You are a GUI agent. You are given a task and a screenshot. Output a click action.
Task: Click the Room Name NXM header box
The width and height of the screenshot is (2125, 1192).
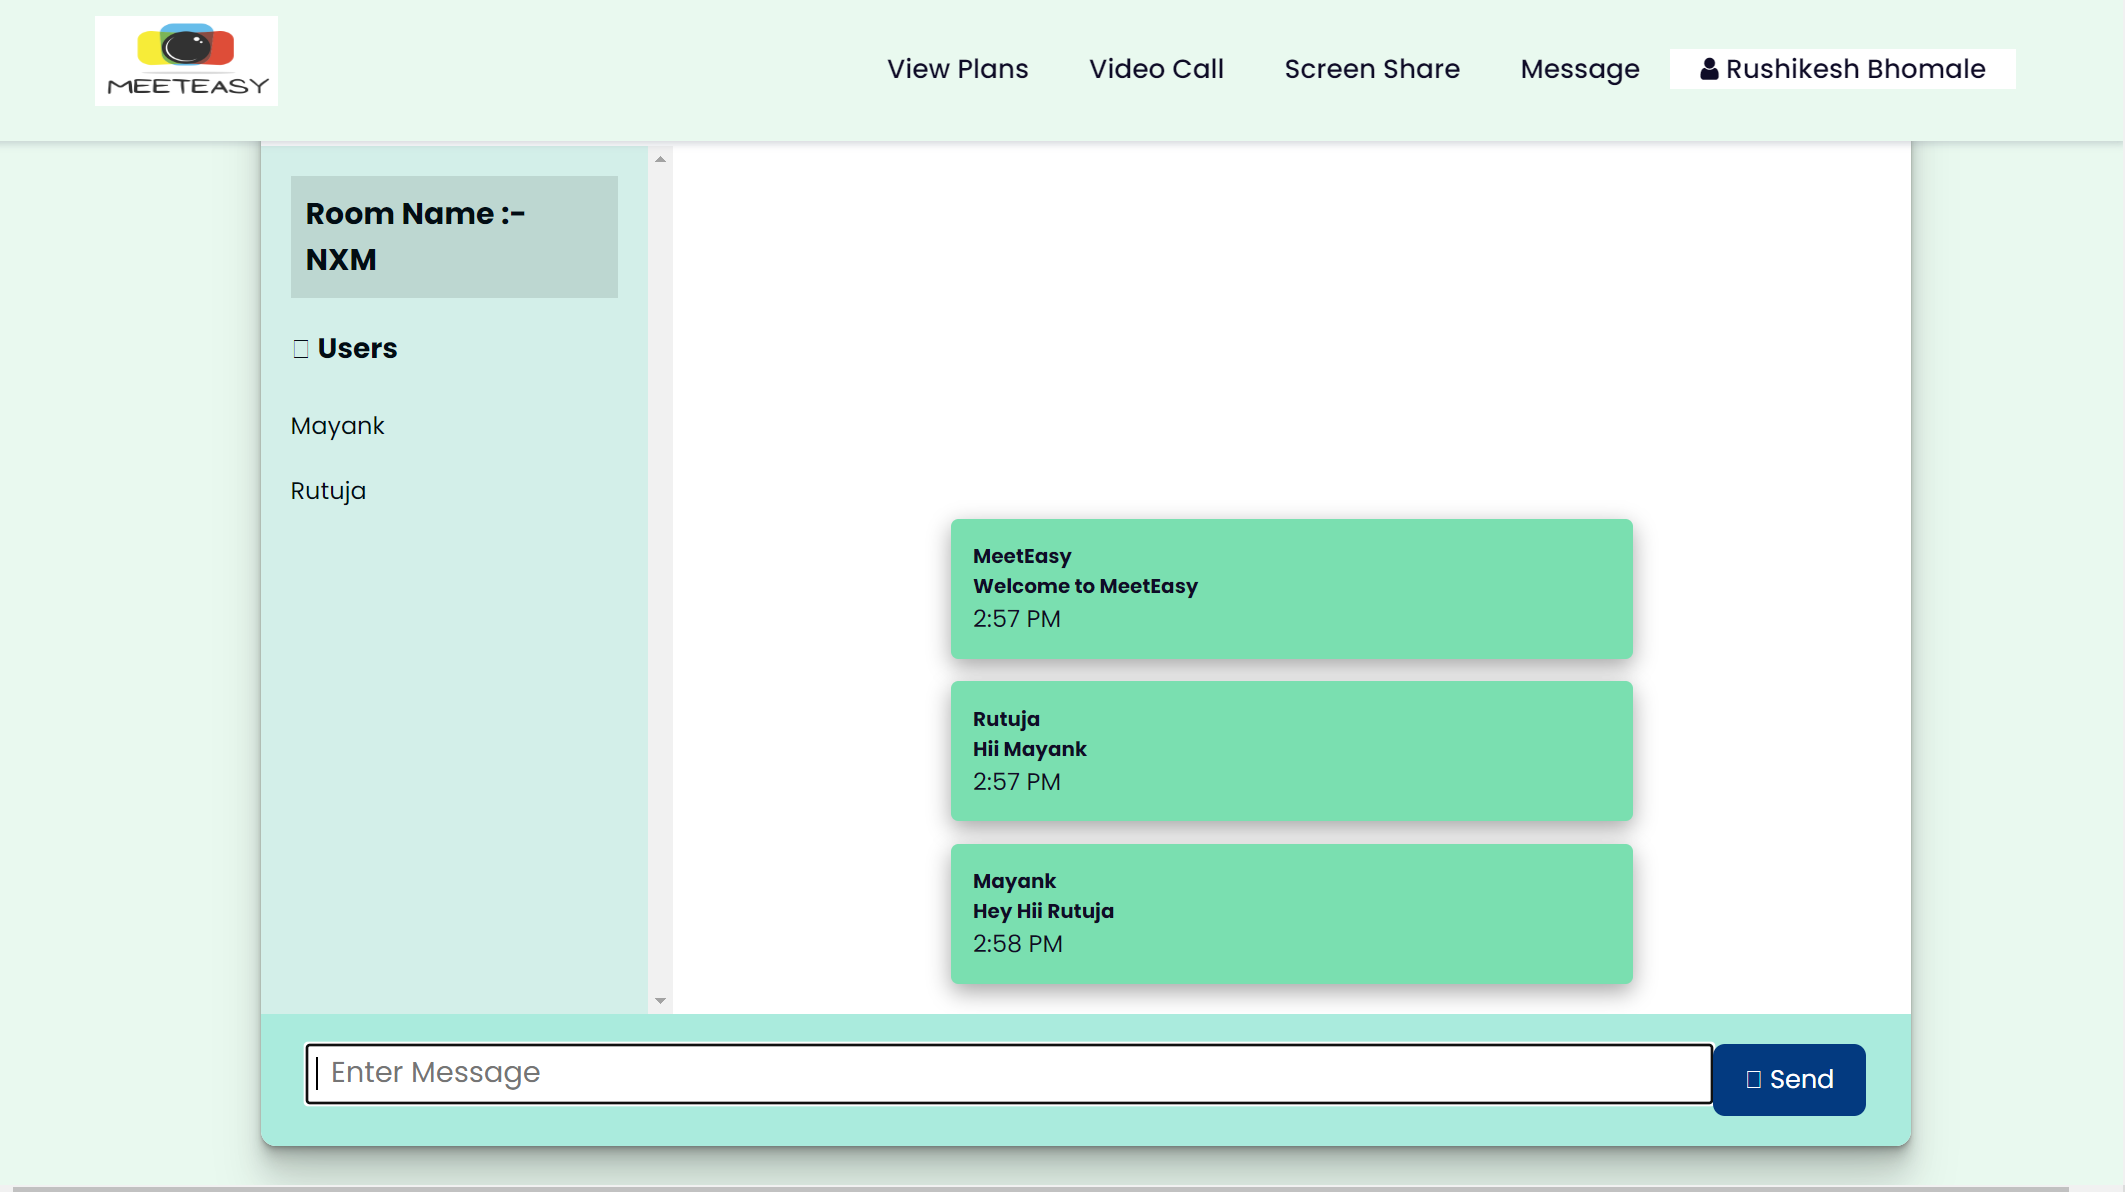point(454,236)
